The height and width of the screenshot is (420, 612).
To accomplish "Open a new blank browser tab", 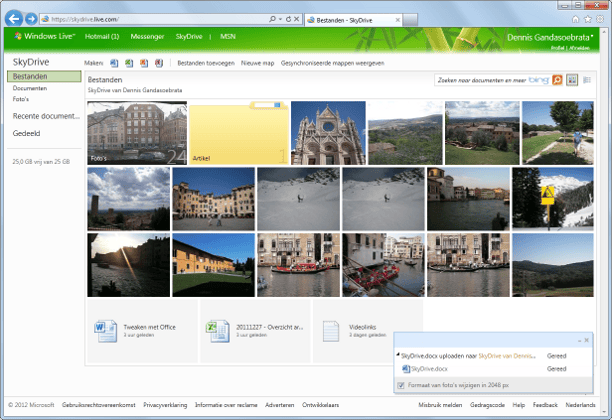I will (410, 20).
